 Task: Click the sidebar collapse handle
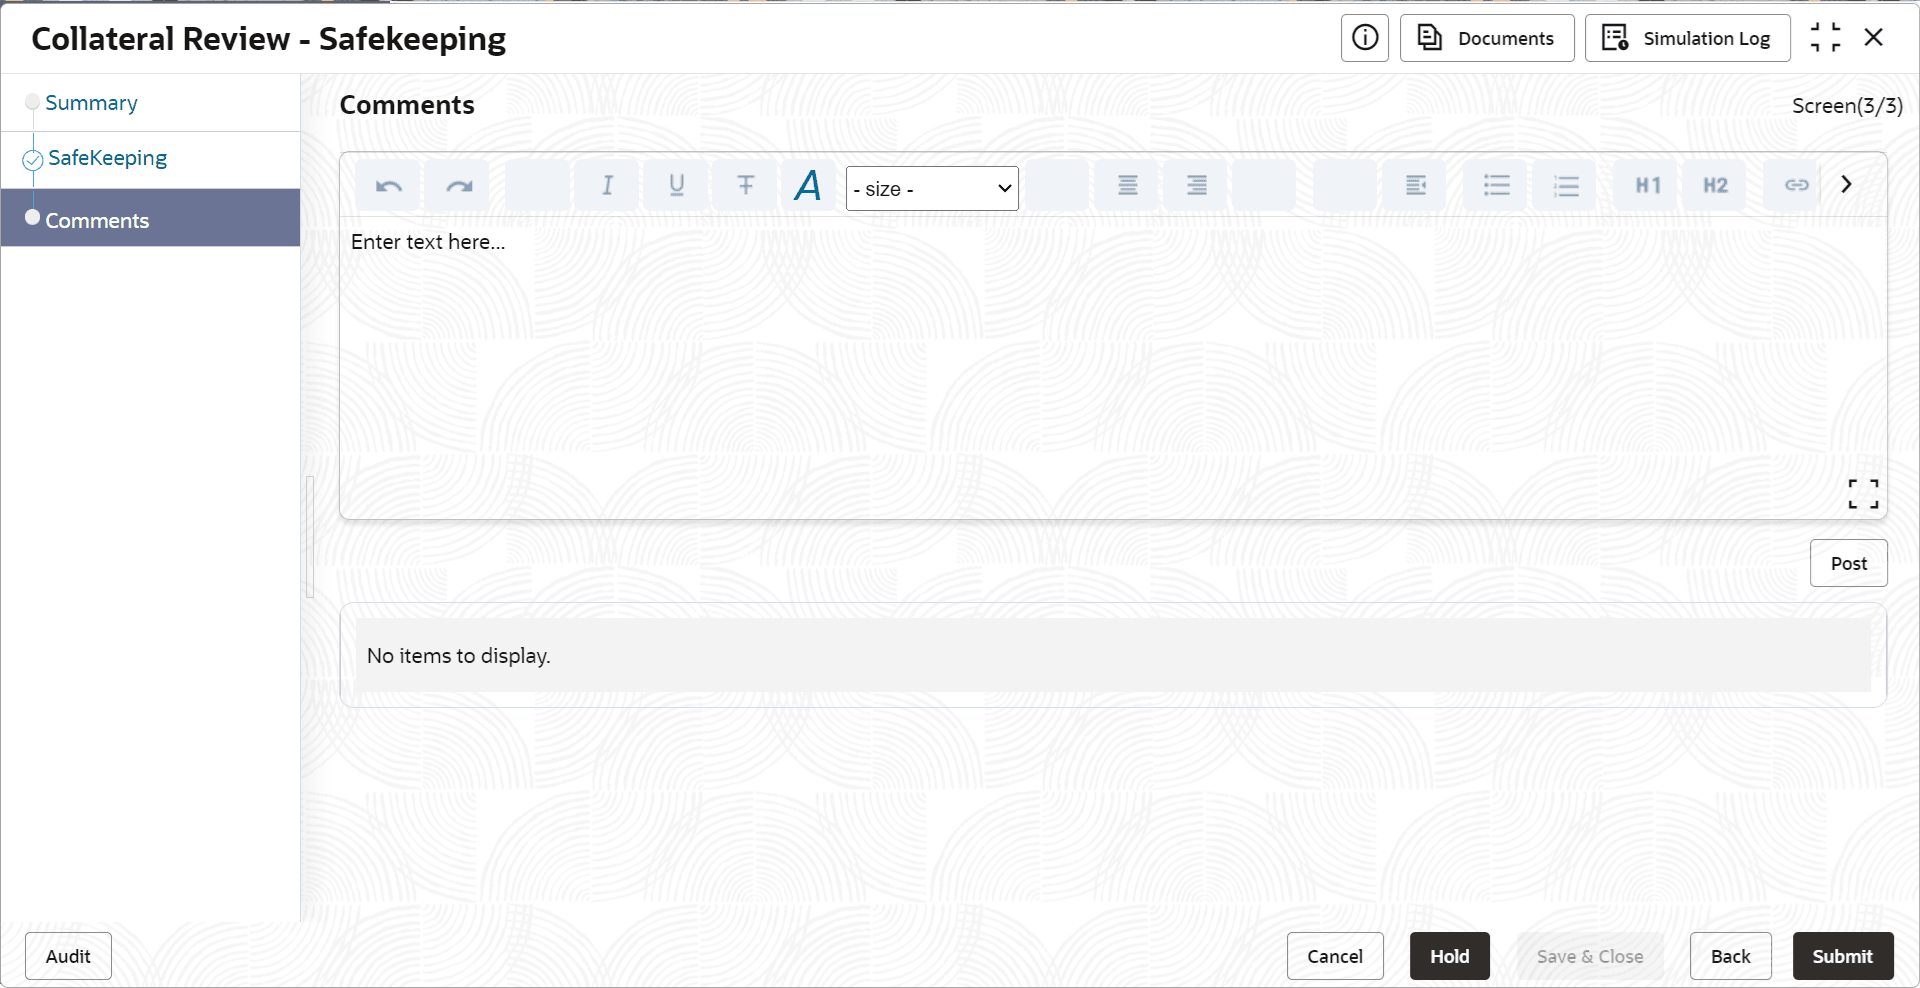point(310,537)
